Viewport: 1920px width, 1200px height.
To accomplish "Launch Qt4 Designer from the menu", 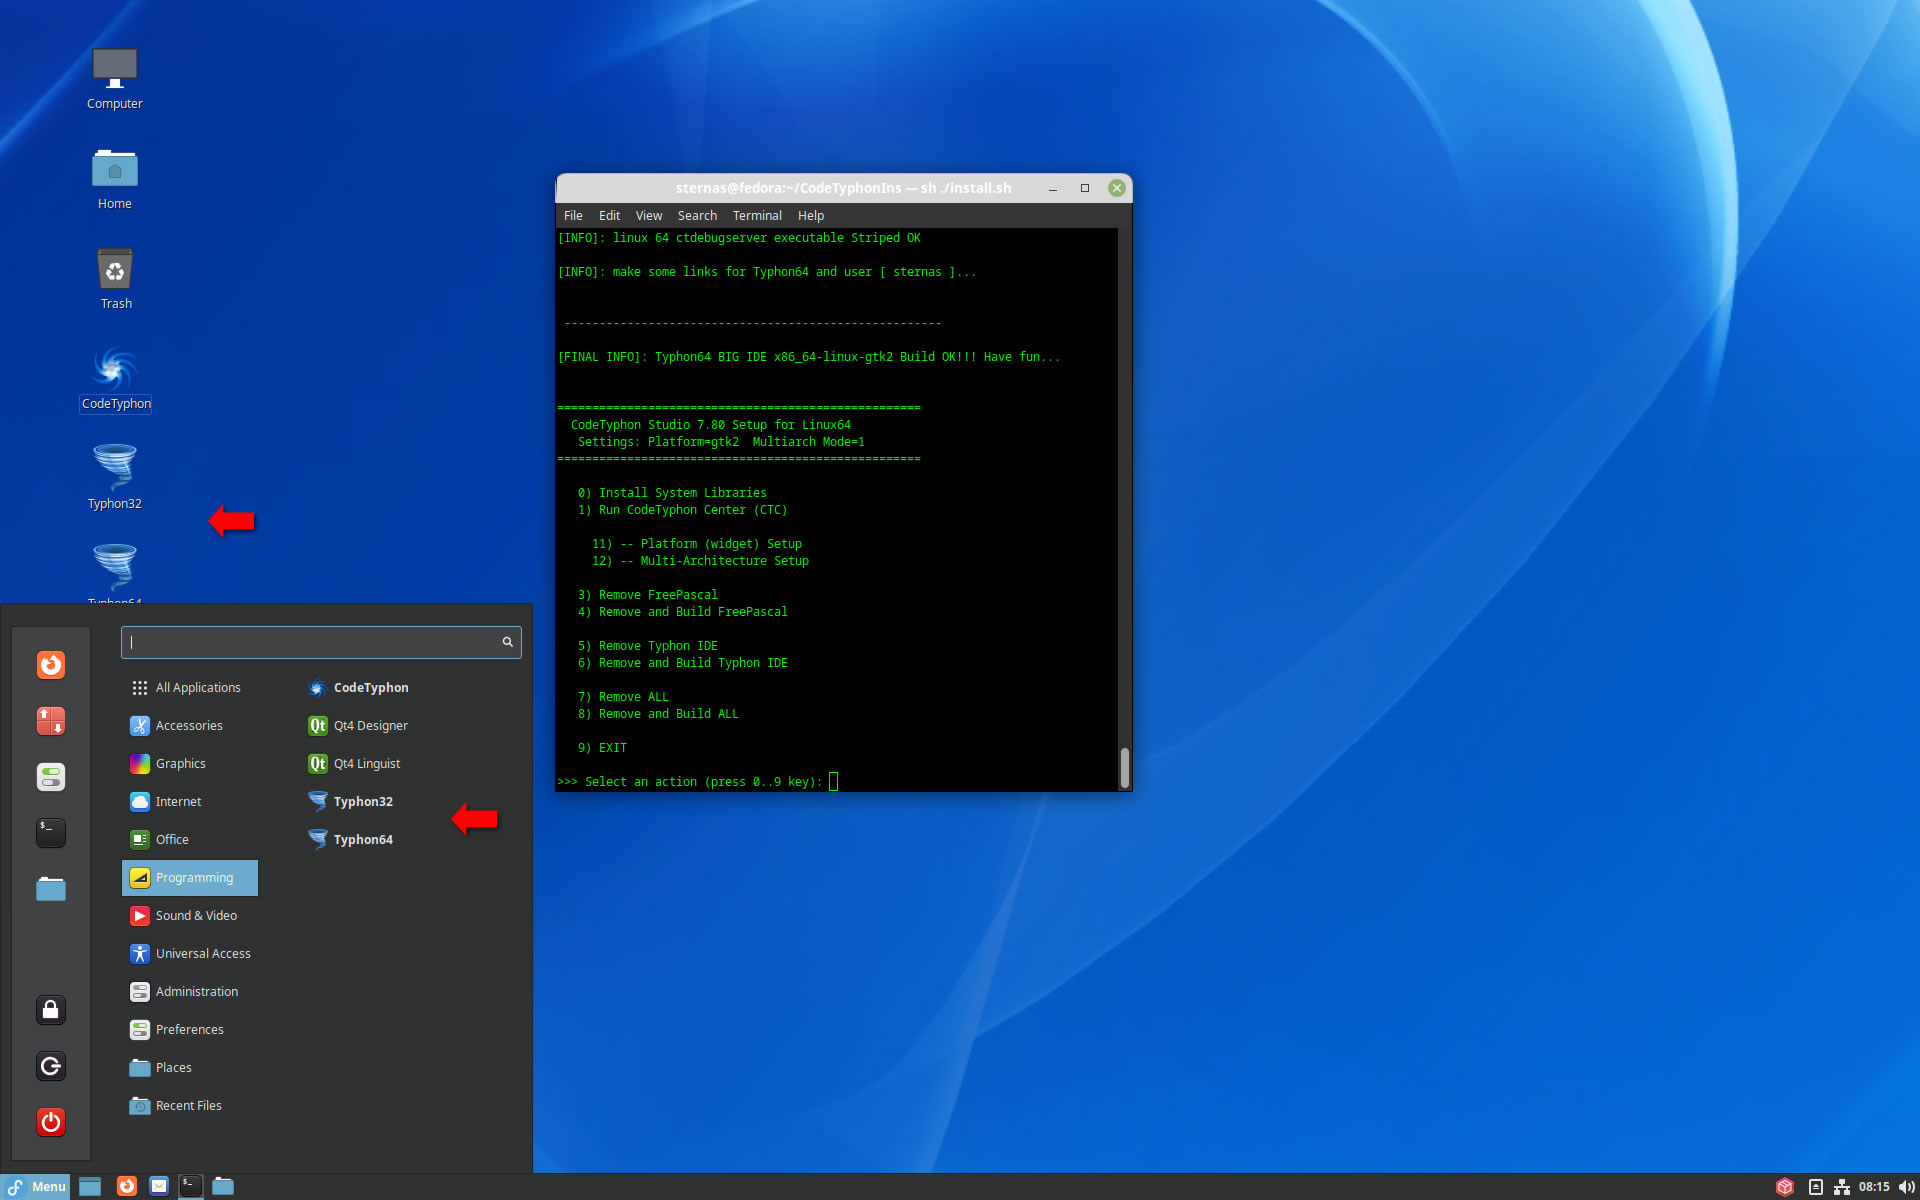I will (x=358, y=726).
